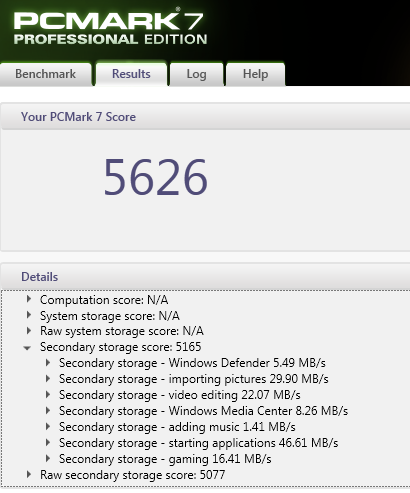The image size is (410, 493).
Task: Expand the Raw system storage score arrow
Action: click(x=29, y=331)
